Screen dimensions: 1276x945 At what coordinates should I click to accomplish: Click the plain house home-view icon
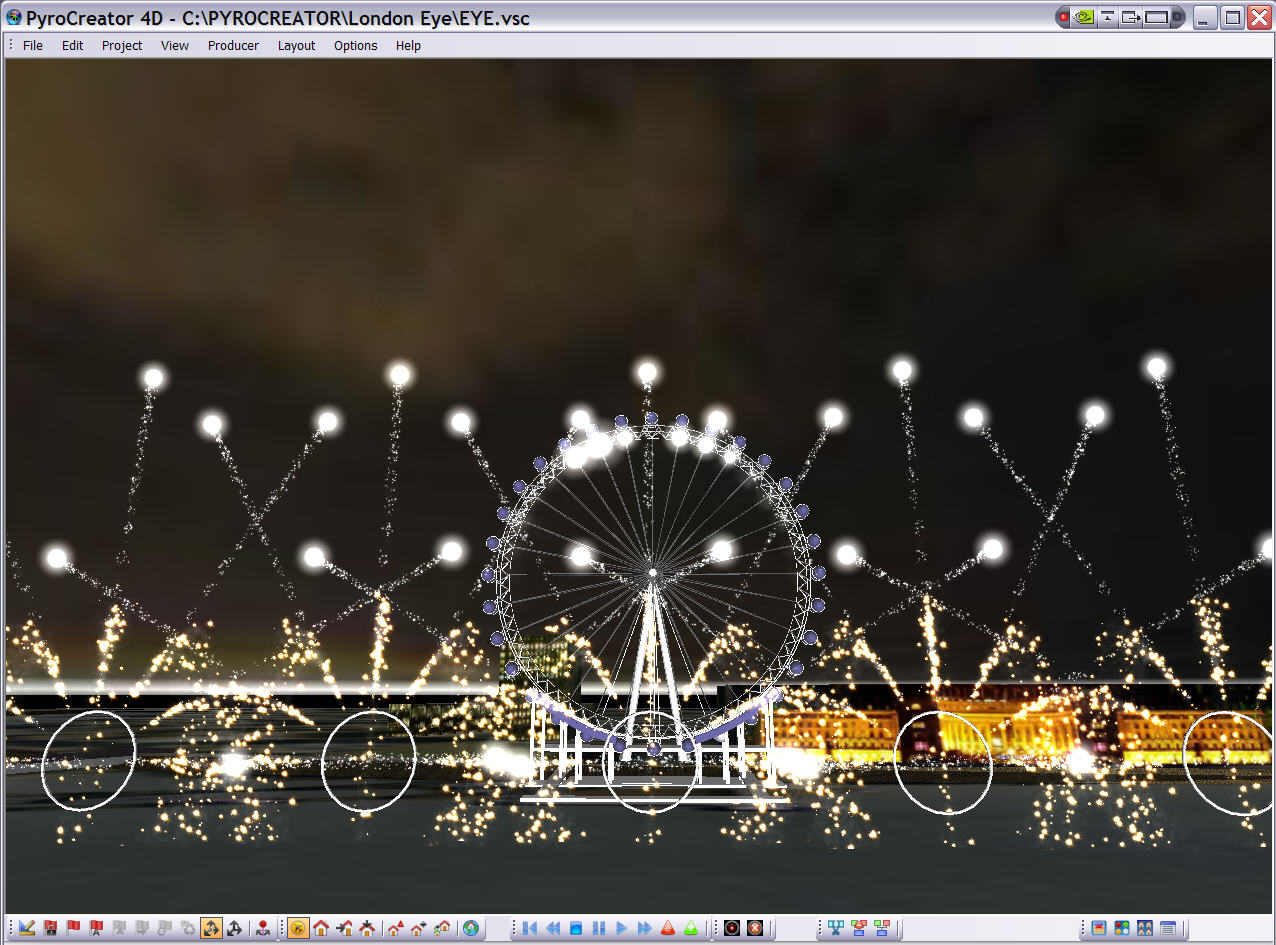[x=321, y=928]
